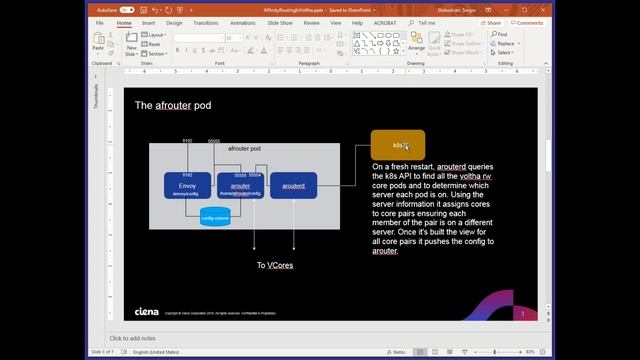Expand the Thumbnails pane arrow
Image resolution: width=640 pixels, height=360 pixels.
click(x=96, y=76)
